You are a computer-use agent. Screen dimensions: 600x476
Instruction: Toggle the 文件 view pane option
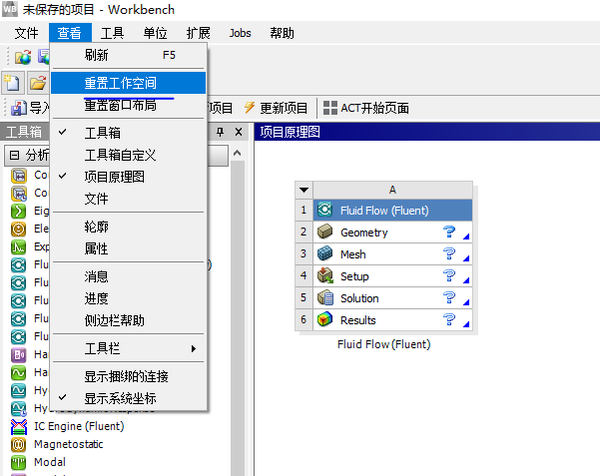click(129, 199)
